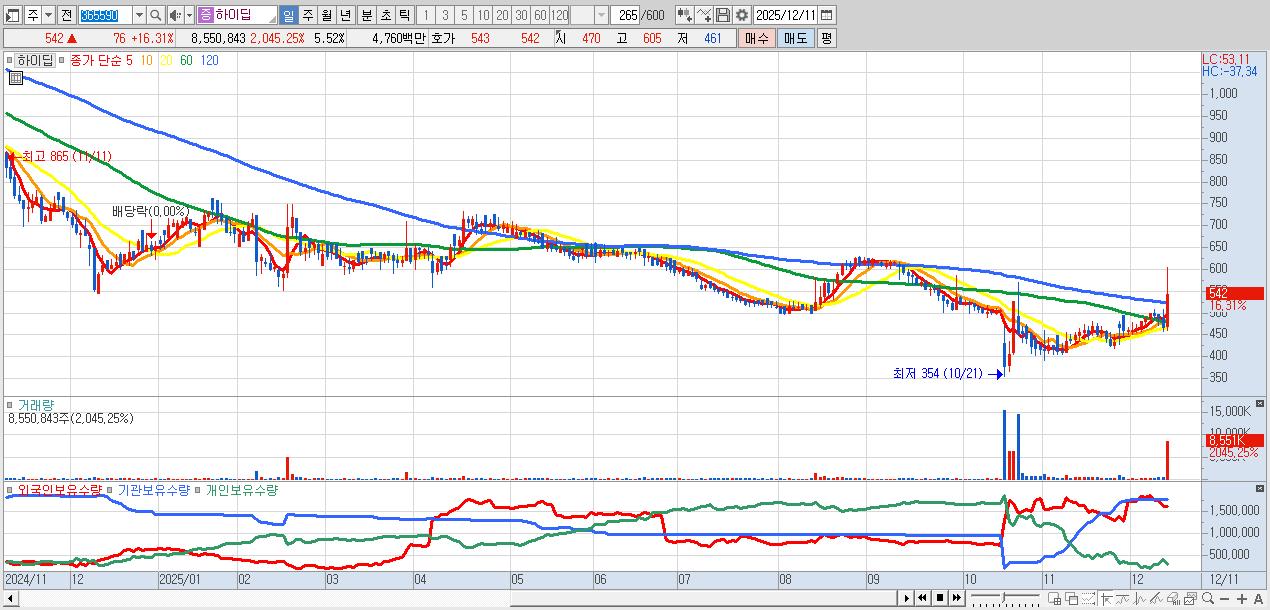Click the bar count field 265
Viewport: 1270px width, 610px height.
(625, 15)
